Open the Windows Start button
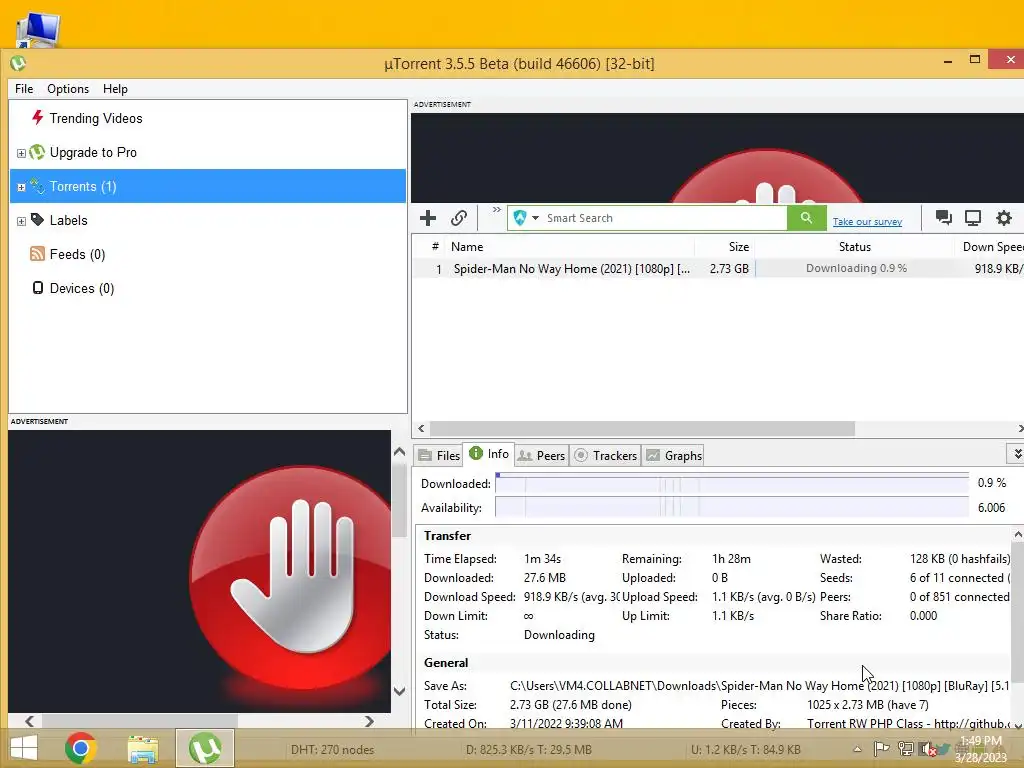The width and height of the screenshot is (1024, 768). [24, 748]
